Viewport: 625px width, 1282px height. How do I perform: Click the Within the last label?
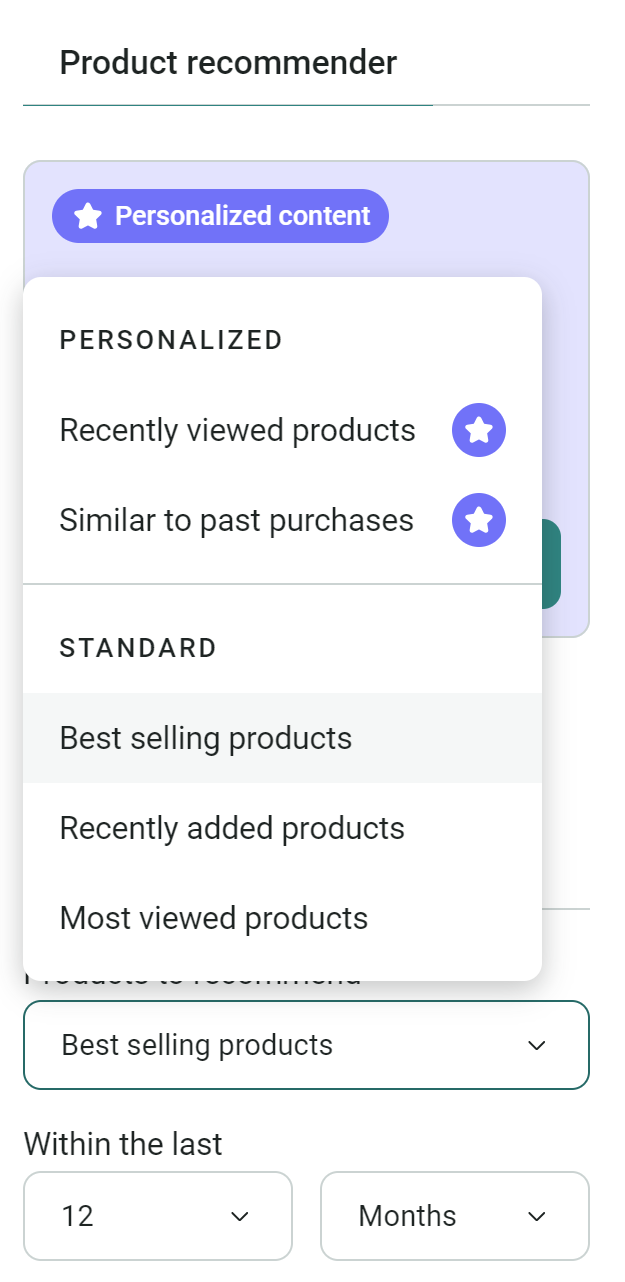[x=124, y=1144]
